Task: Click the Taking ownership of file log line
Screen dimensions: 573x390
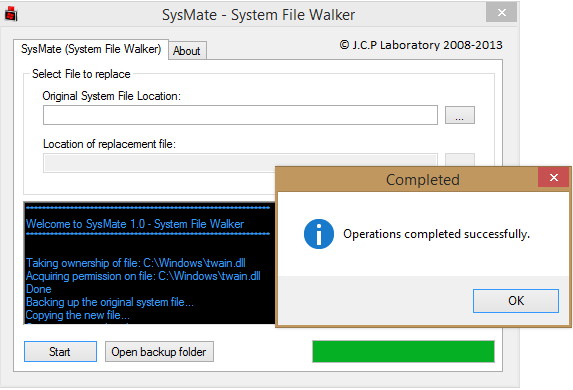Action: click(136, 263)
